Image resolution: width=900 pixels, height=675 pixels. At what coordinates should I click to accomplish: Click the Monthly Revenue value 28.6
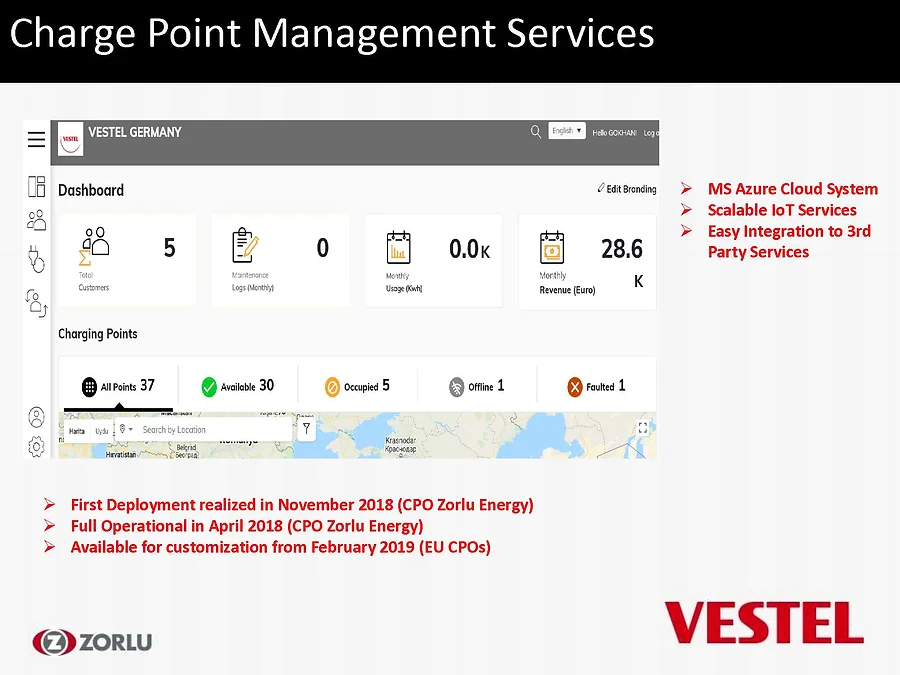click(x=622, y=249)
